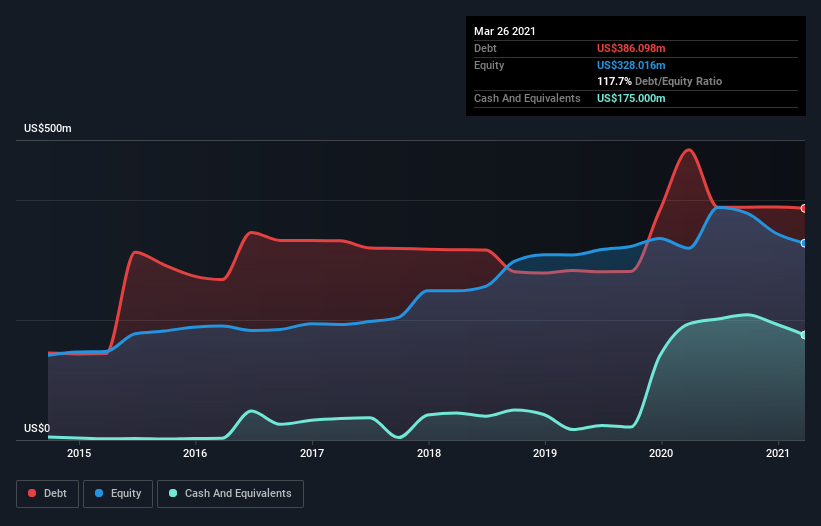This screenshot has height=526, width=821.
Task: Click the 2021 x-axis label
Action: pos(778,453)
